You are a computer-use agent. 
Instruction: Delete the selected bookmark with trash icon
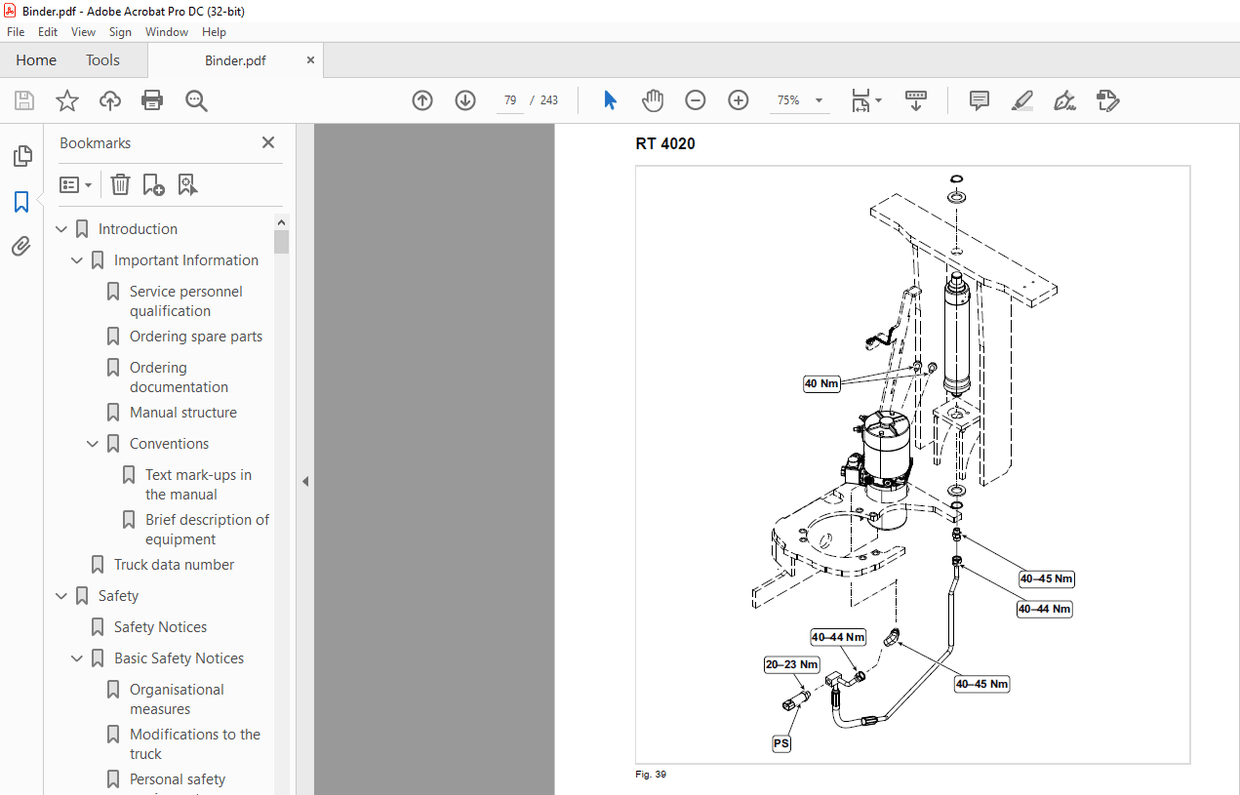point(120,184)
